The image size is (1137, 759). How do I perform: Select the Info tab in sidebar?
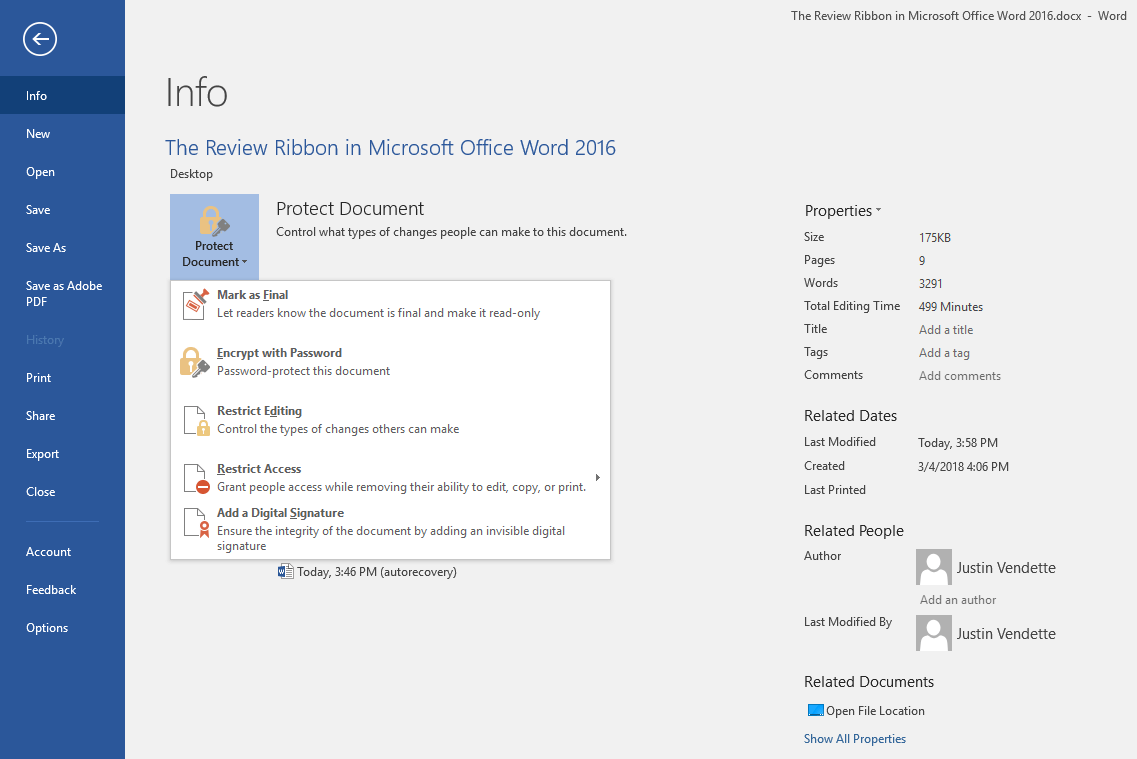pos(62,95)
